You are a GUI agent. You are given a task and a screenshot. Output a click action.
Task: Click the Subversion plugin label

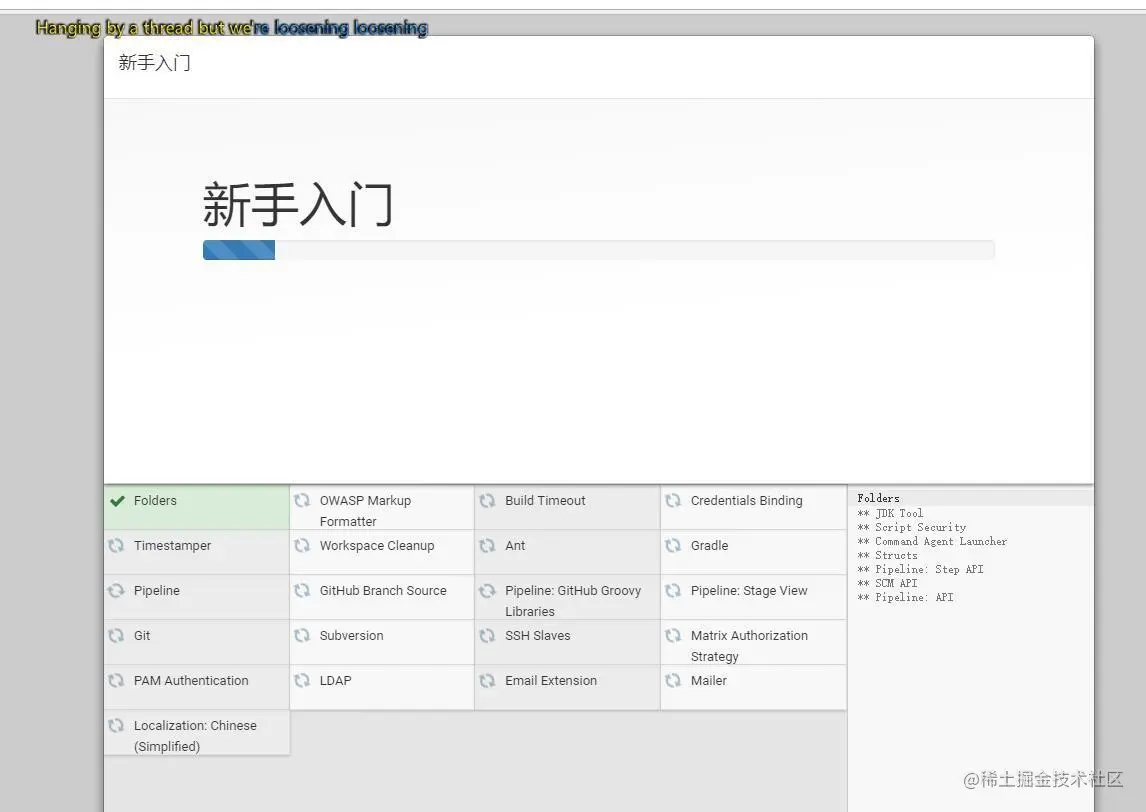click(351, 636)
